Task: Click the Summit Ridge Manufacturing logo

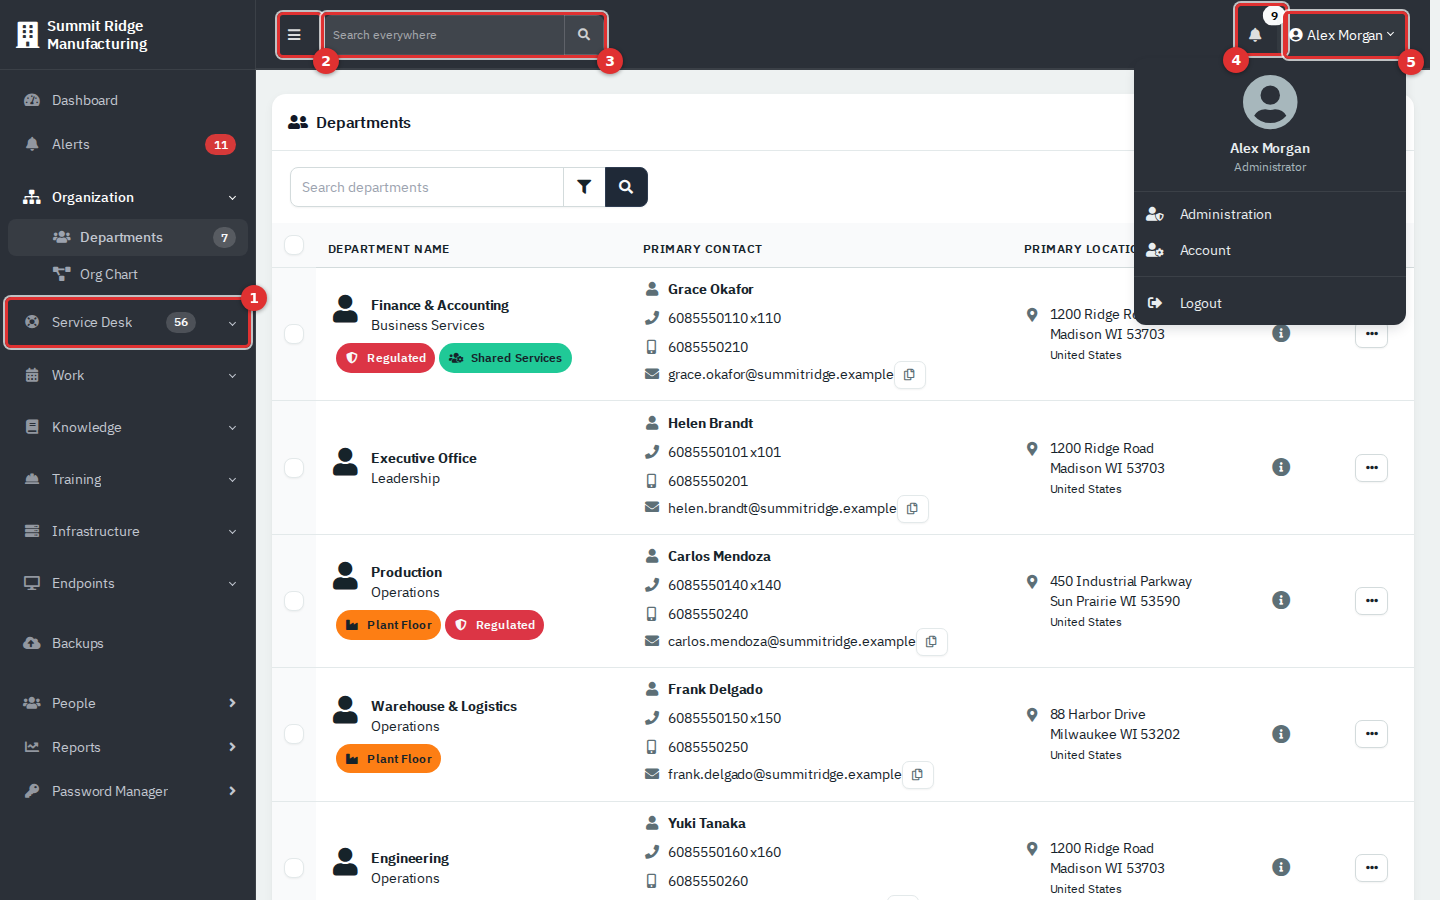Action: pos(82,35)
